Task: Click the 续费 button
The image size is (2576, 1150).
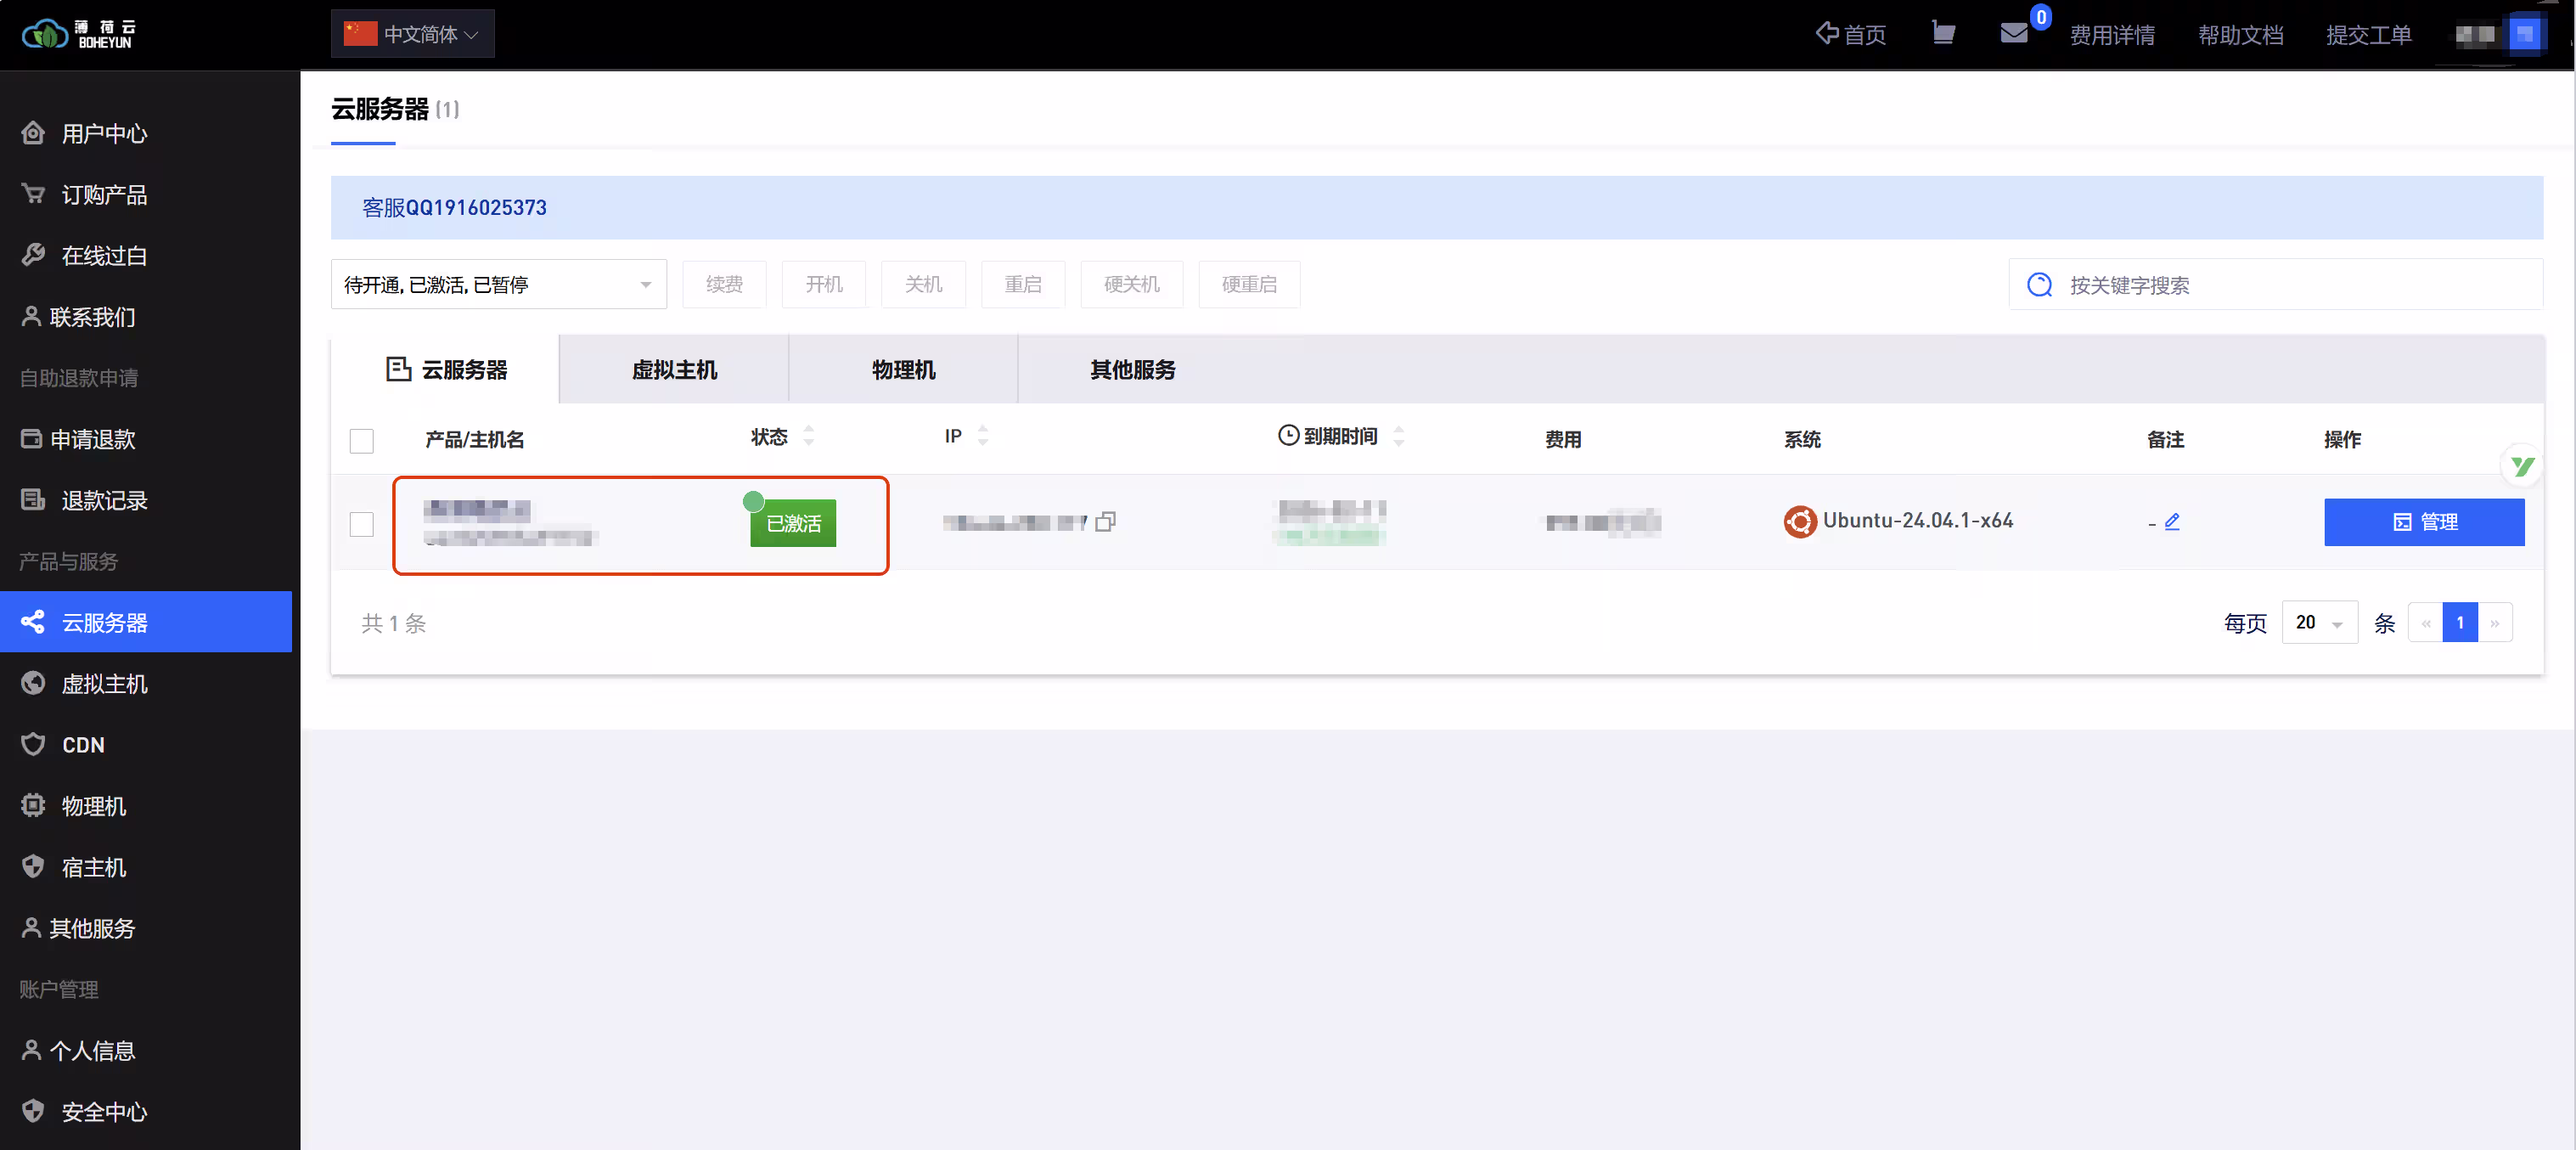Action: click(724, 285)
